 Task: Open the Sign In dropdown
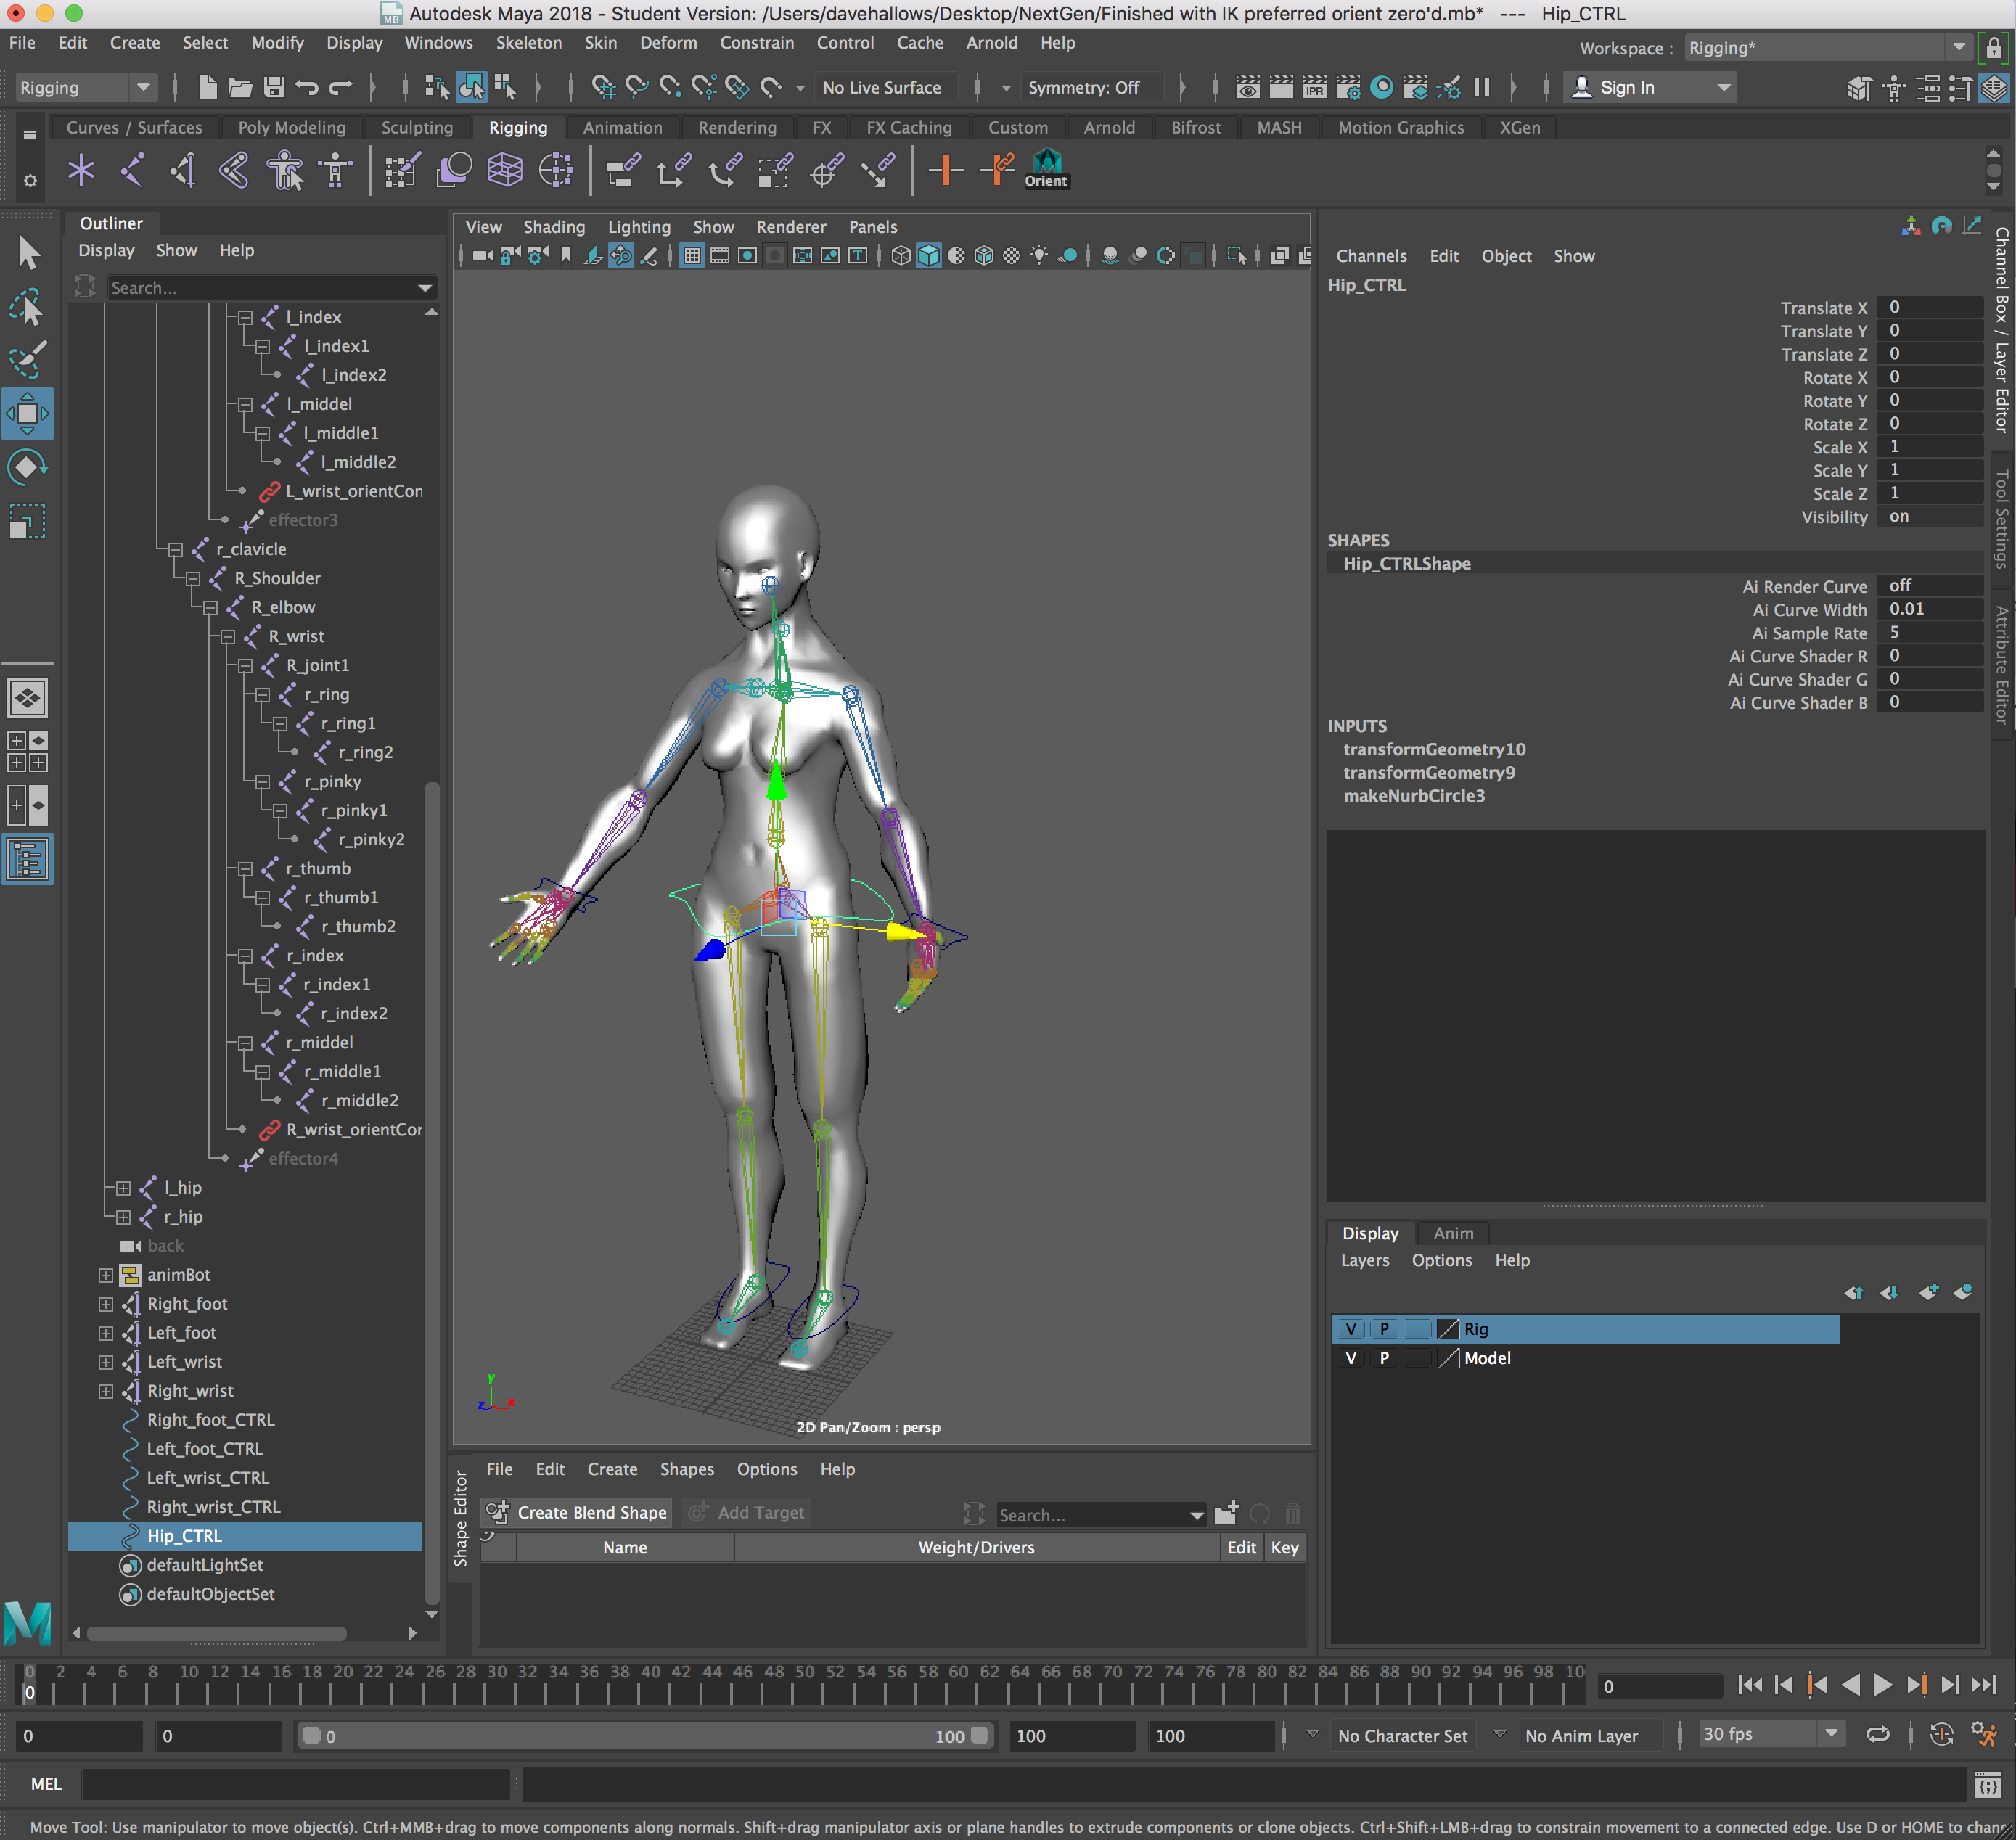click(1650, 88)
